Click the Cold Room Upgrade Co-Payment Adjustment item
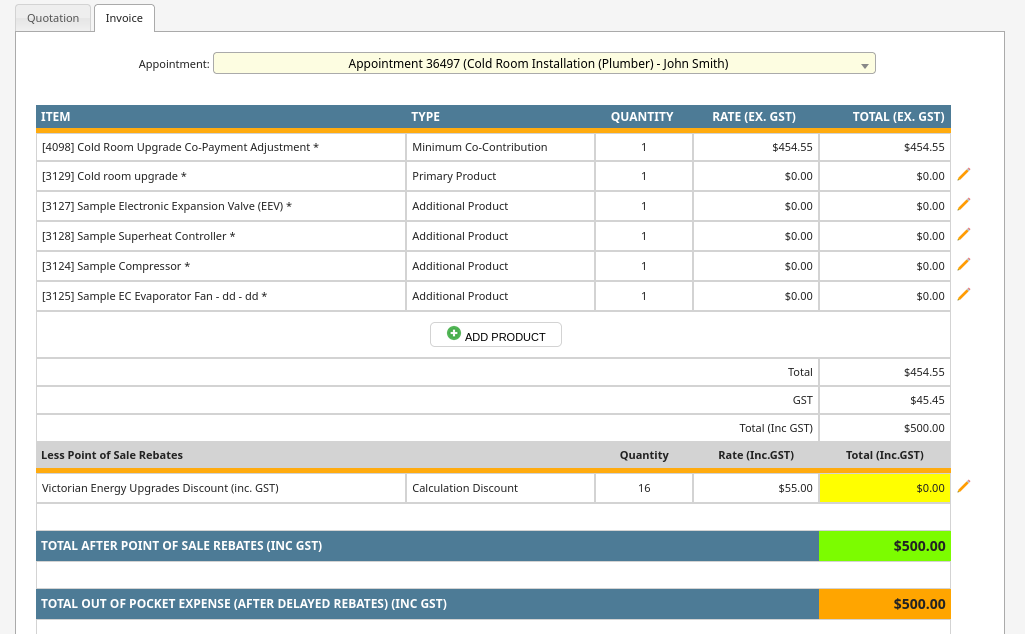 click(x=180, y=147)
